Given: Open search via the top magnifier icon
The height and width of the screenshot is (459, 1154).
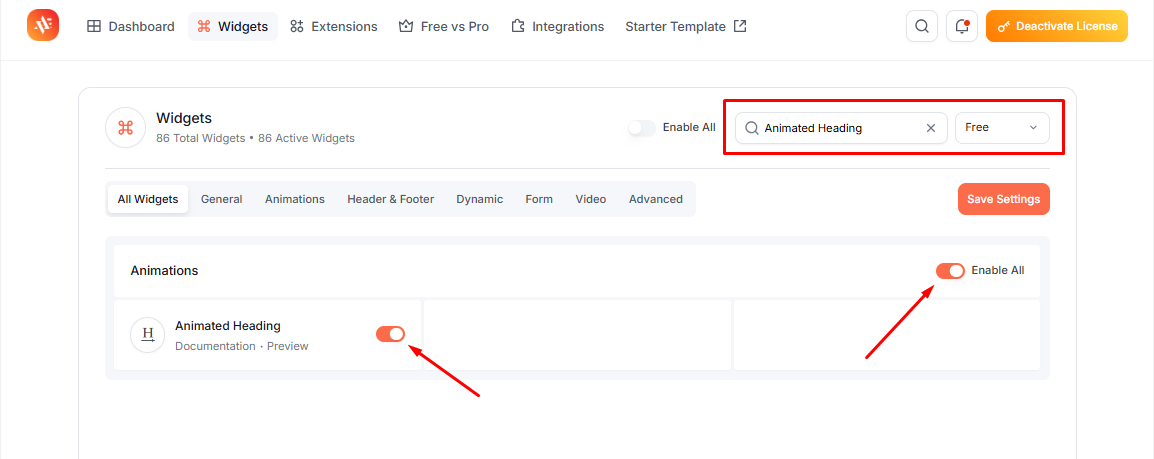Looking at the screenshot, I should click(921, 26).
